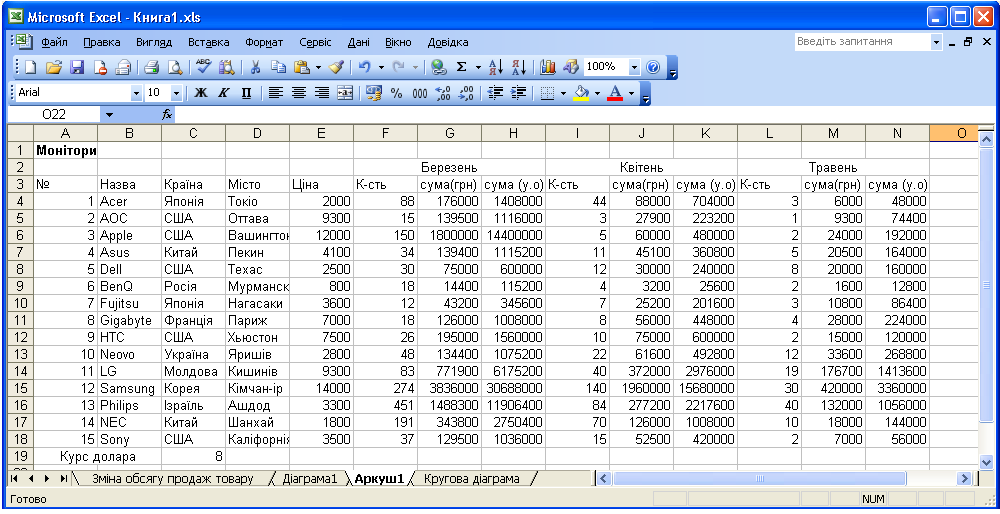The height and width of the screenshot is (514, 1000).
Task: Expand the Undo history arrow
Action: point(381,67)
